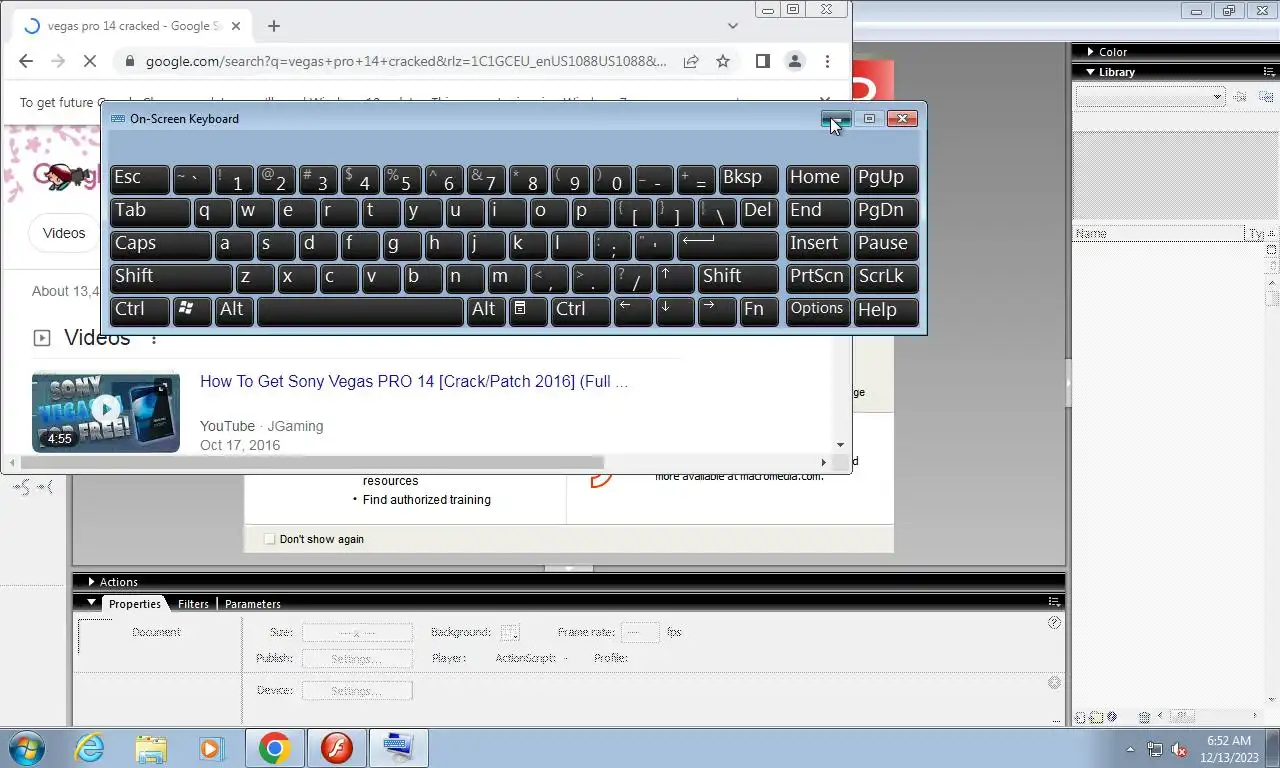Click Properties icon in Flash Library panel

(x=1112, y=717)
